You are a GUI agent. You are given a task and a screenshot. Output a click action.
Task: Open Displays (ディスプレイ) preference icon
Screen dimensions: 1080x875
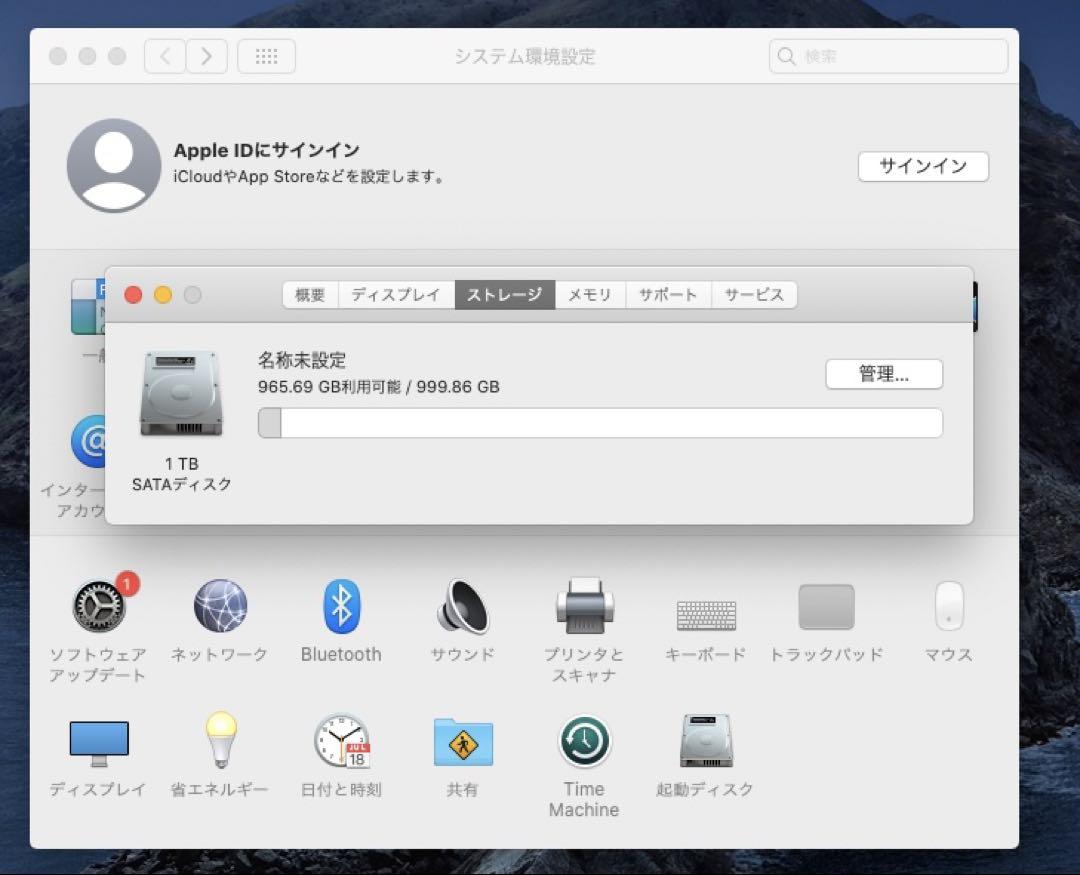click(98, 744)
